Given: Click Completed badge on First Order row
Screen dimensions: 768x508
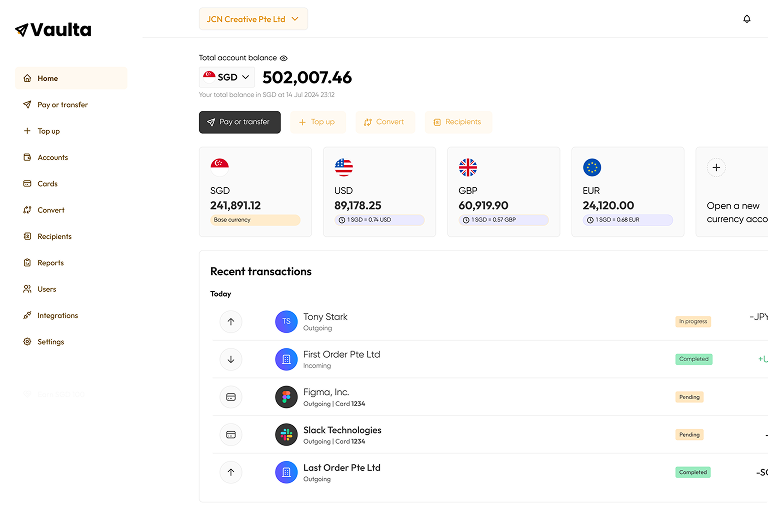Looking at the screenshot, I should pyautogui.click(x=694, y=359).
